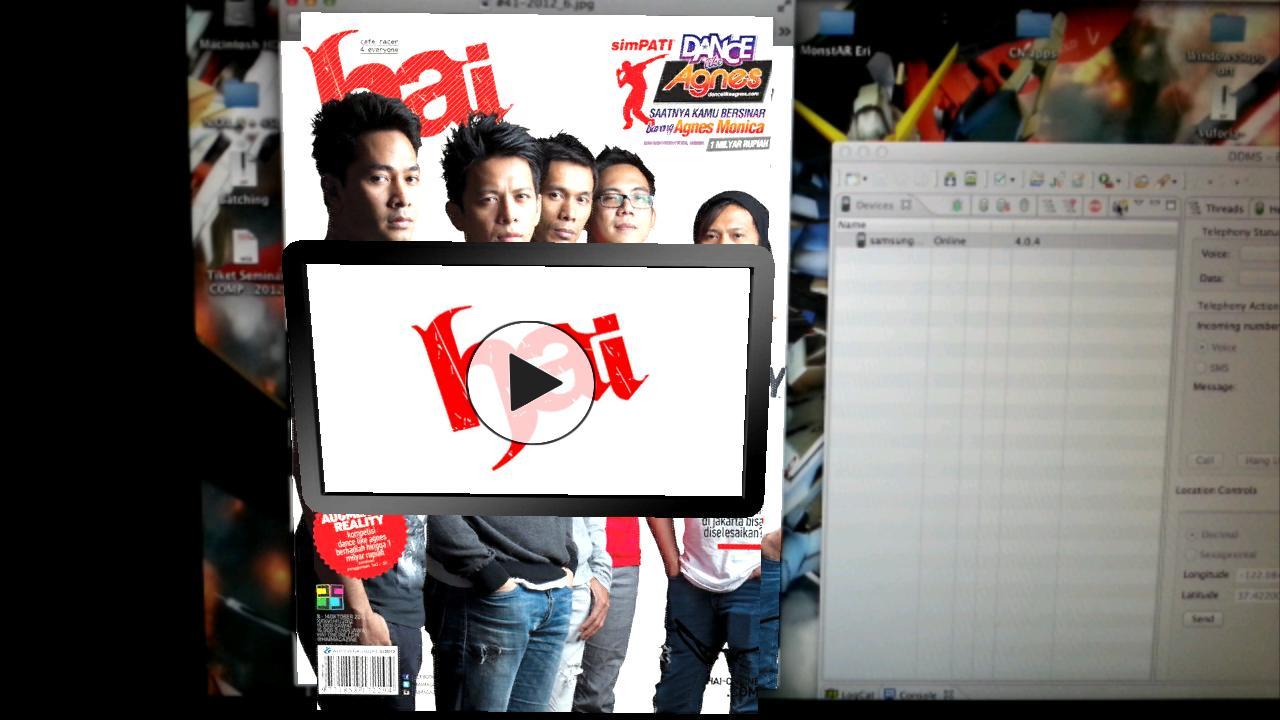Select the MonstAR Eri desktop folder
Viewport: 1280px width, 720px height.
(836, 32)
